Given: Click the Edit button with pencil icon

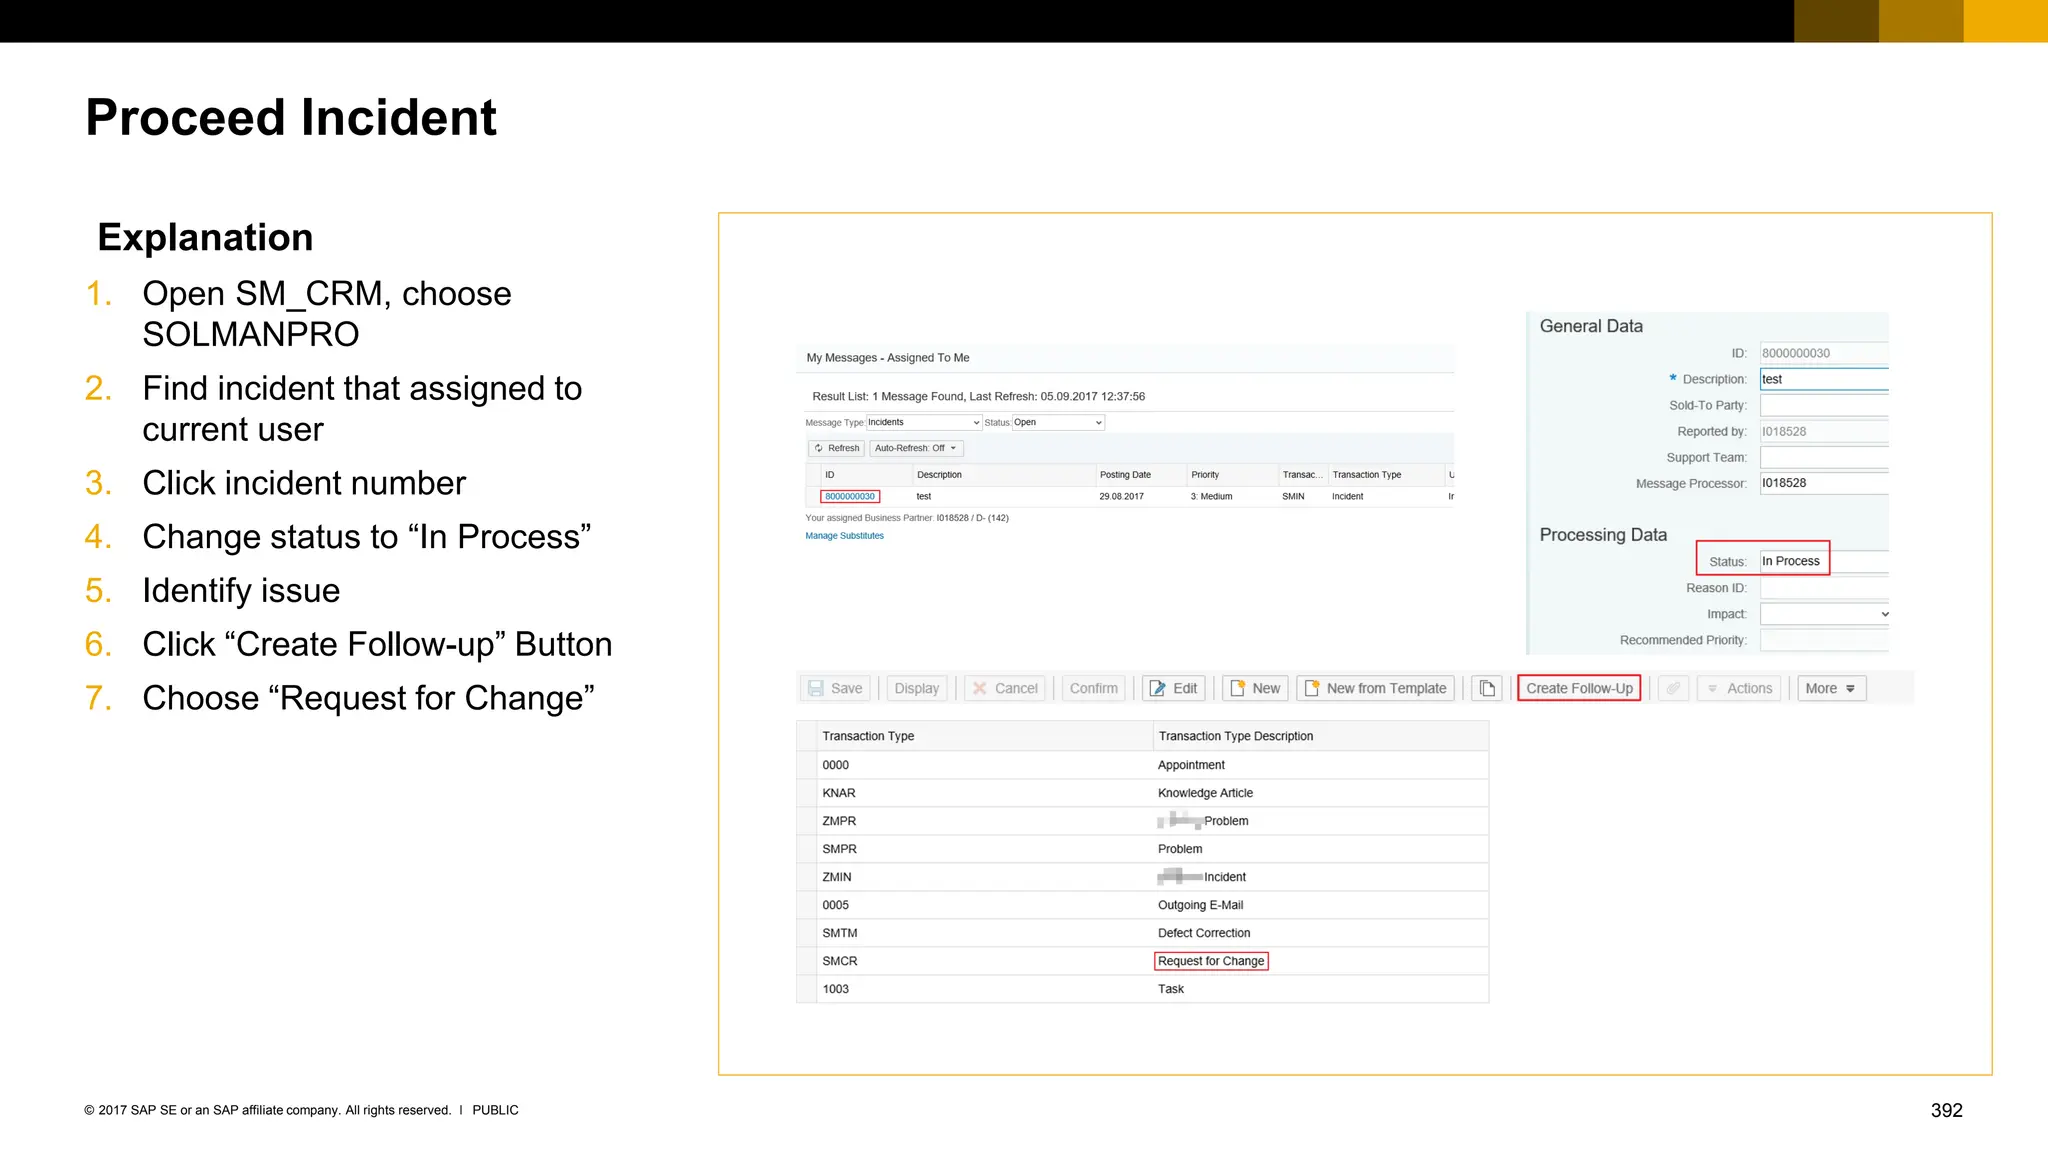Looking at the screenshot, I should coord(1173,688).
